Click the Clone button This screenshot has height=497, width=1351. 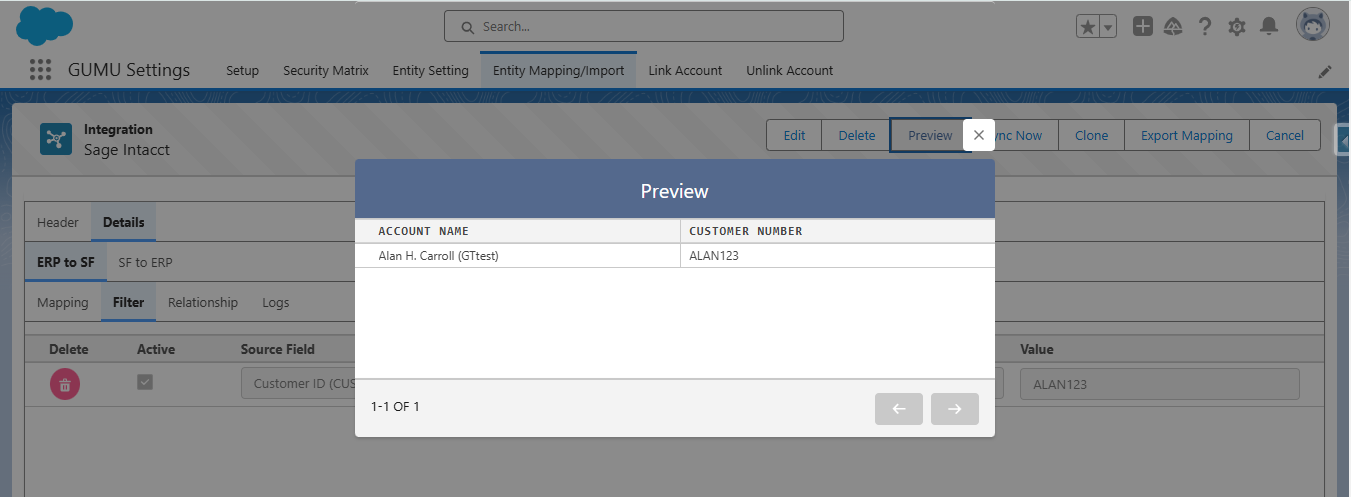(1091, 135)
